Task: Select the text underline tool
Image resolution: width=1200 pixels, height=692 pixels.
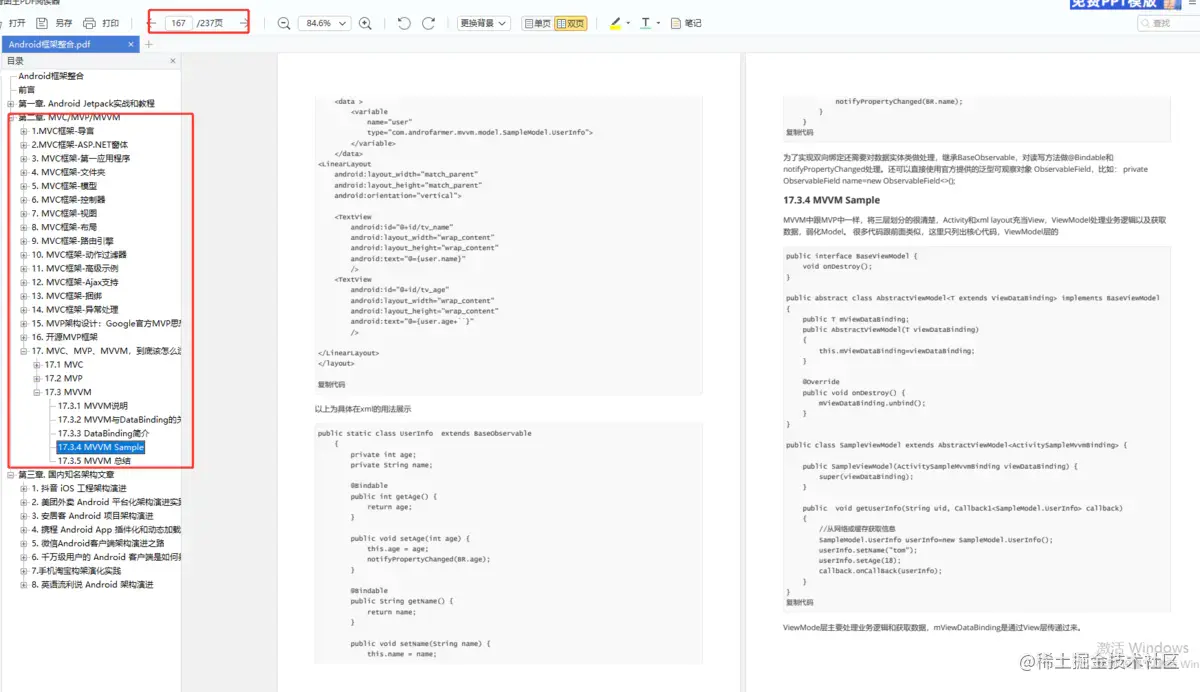Action: (x=646, y=23)
